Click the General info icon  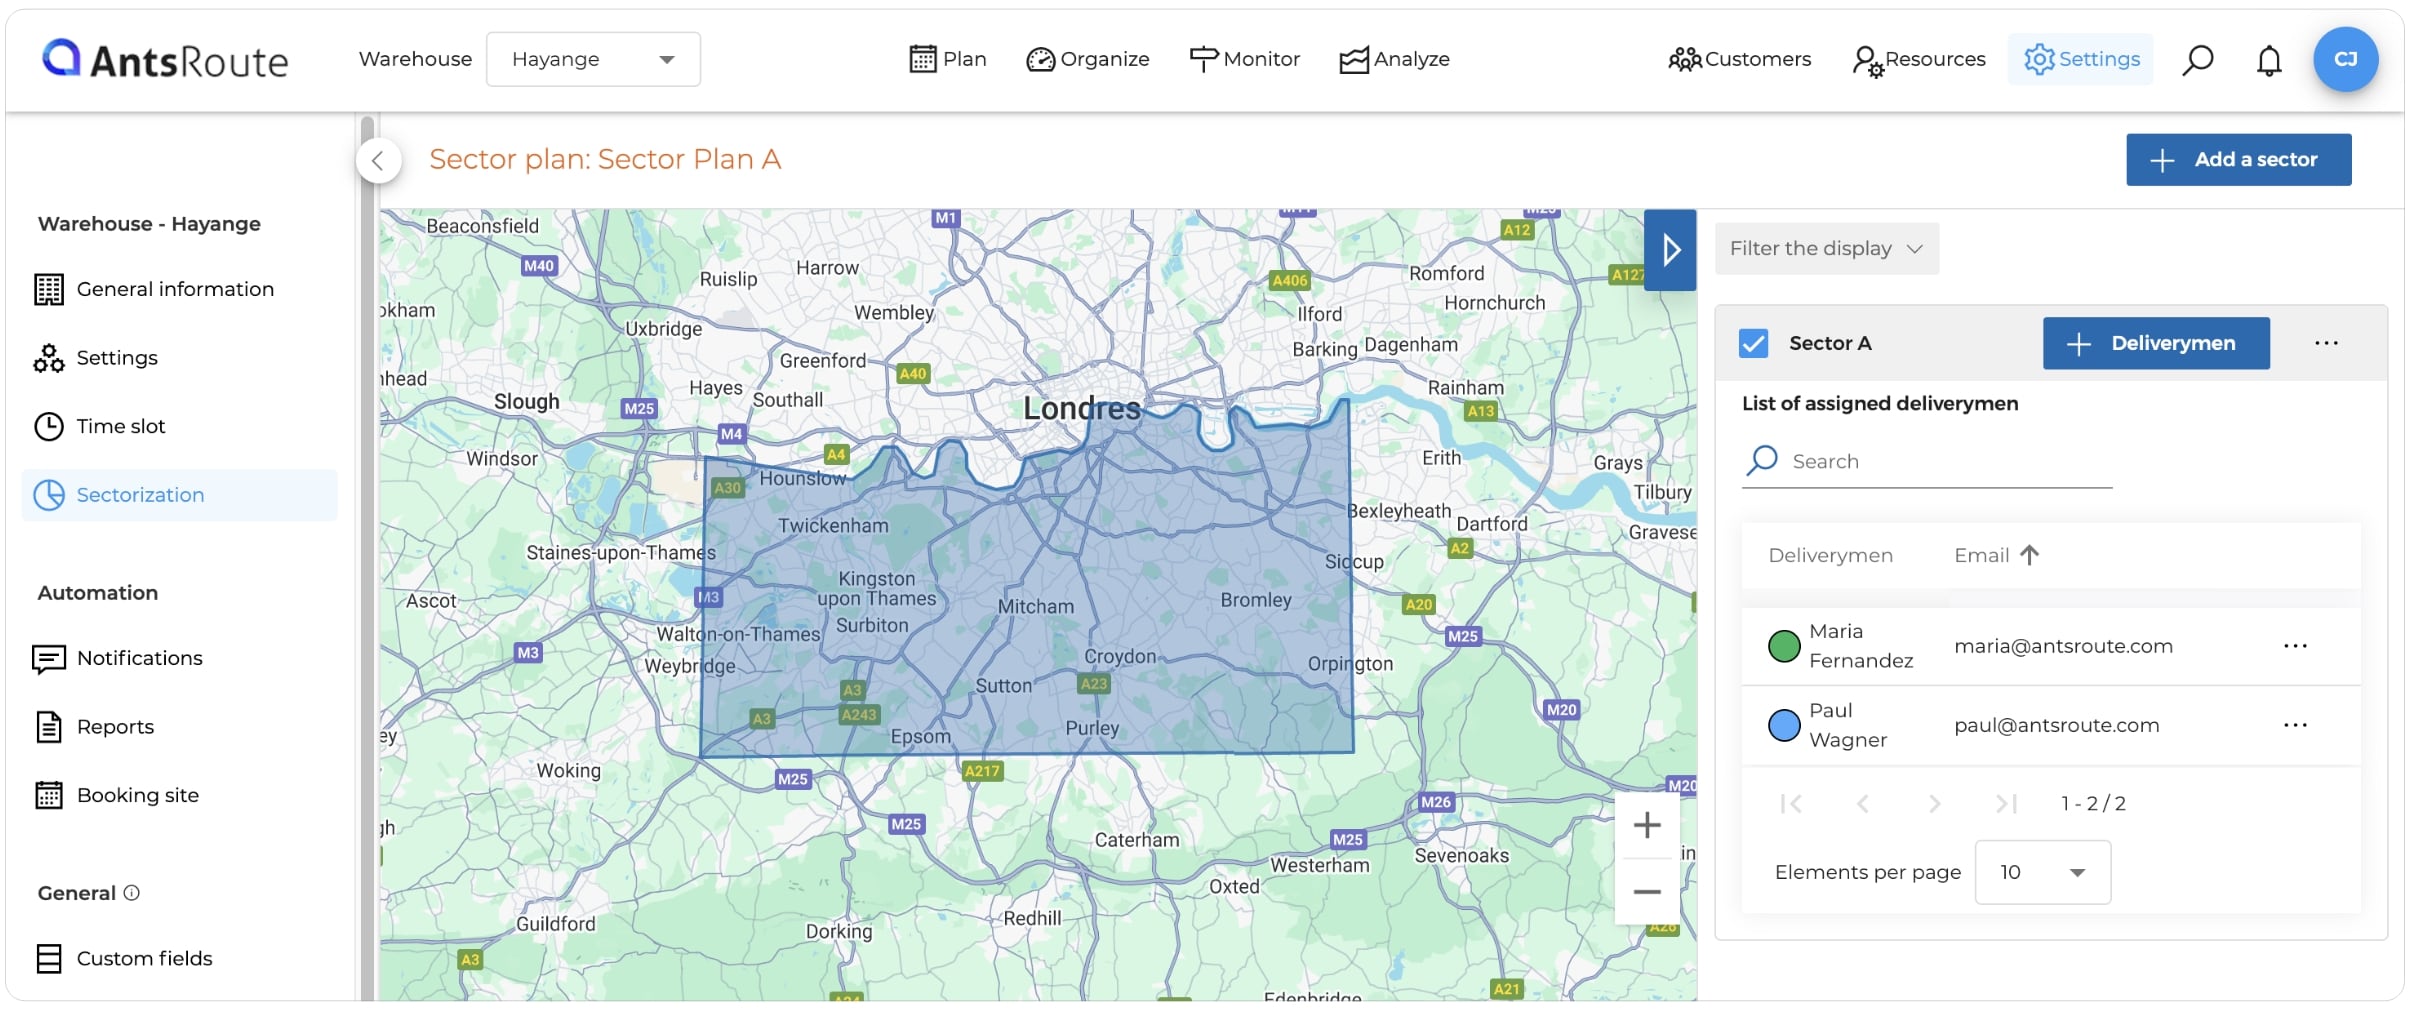(x=131, y=893)
